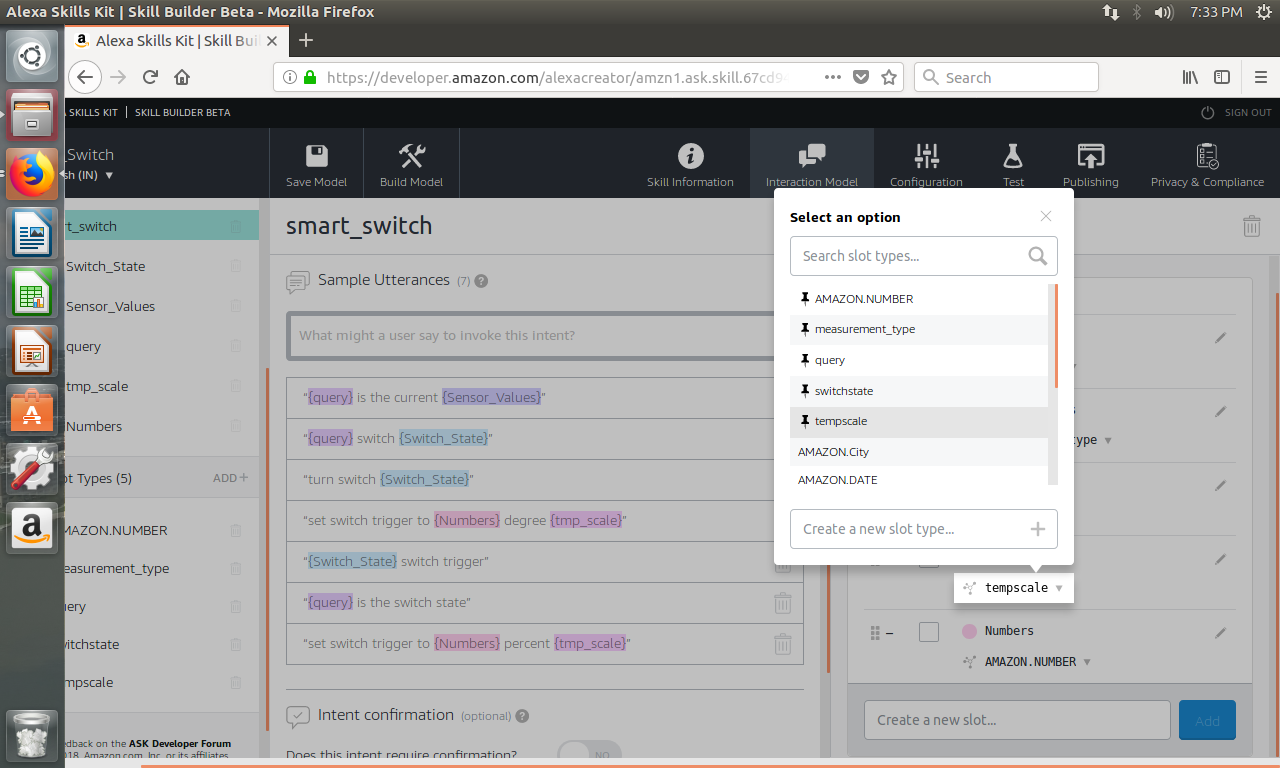This screenshot has height=768, width=1280.
Task: Delete the '{query} is the switch state' utterance
Action: 783,603
